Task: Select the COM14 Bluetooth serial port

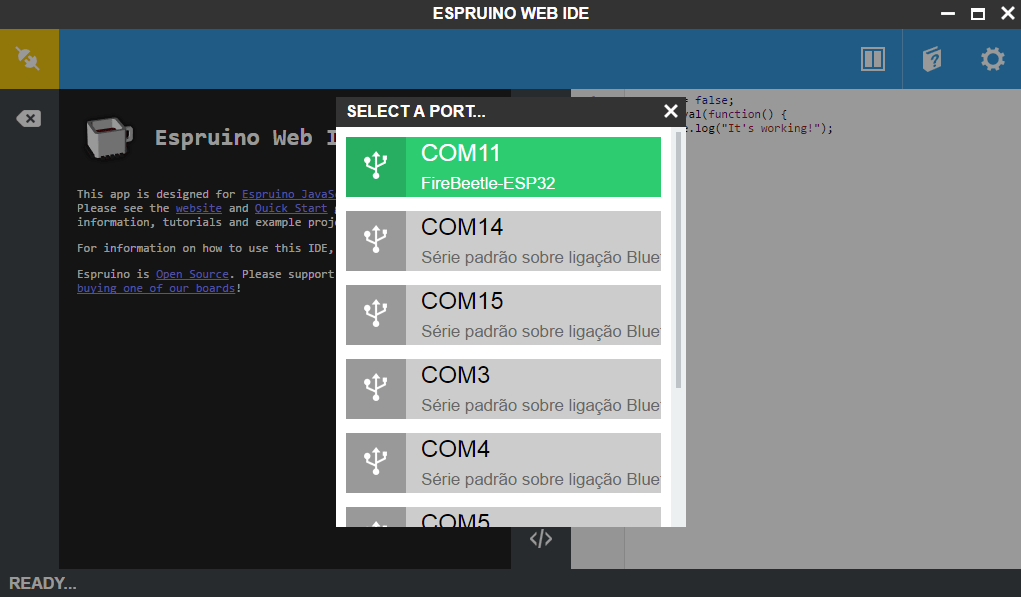Action: tap(503, 240)
